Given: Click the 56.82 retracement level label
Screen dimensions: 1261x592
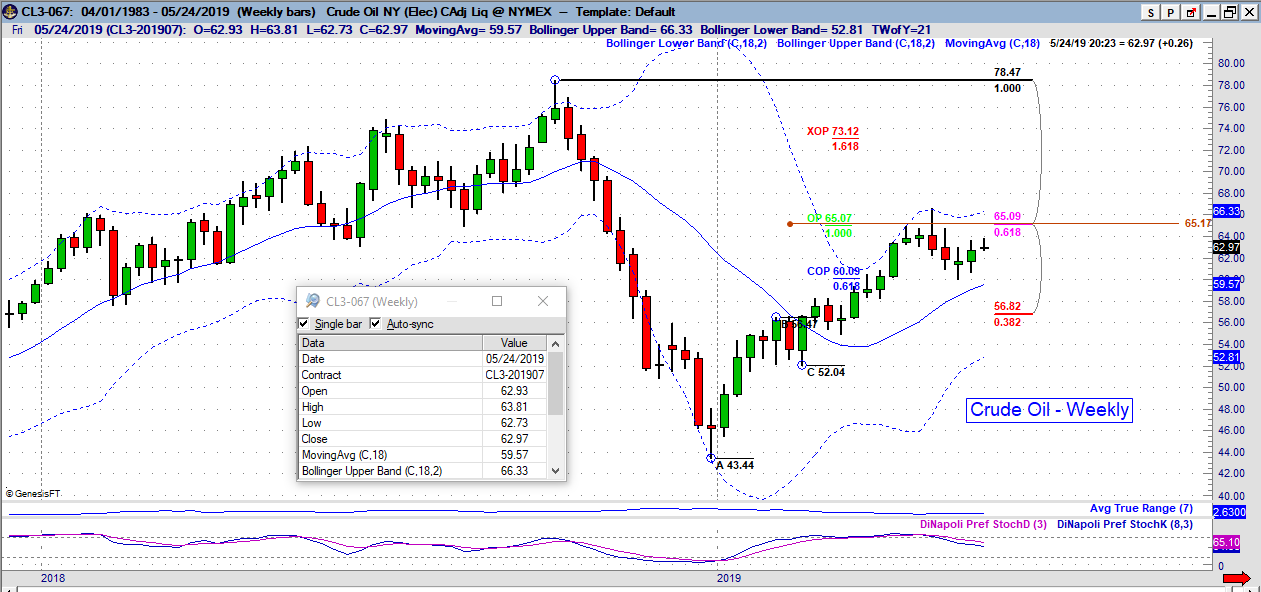Looking at the screenshot, I should coord(1008,306).
